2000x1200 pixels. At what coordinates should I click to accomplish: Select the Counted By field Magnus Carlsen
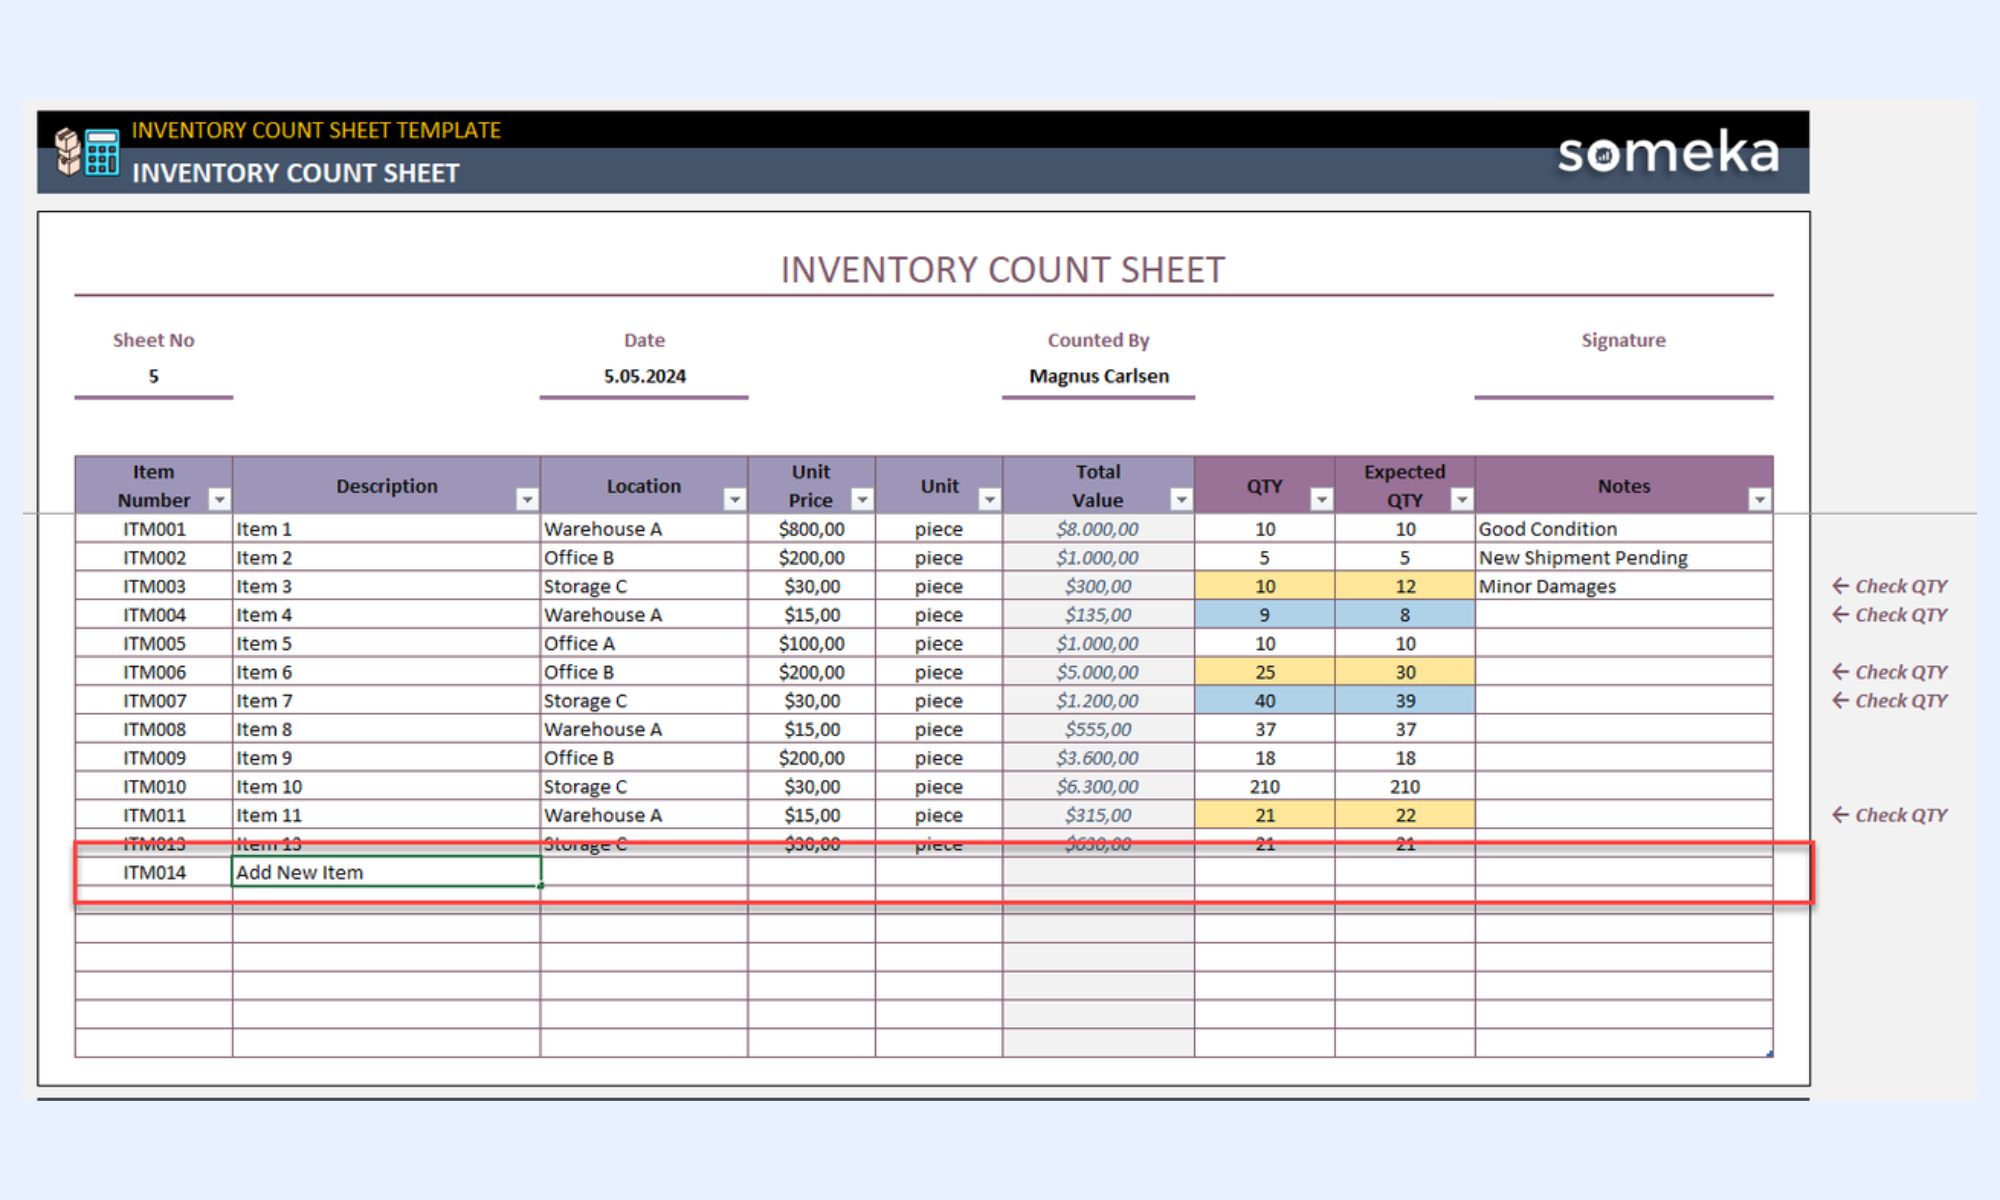click(1099, 376)
